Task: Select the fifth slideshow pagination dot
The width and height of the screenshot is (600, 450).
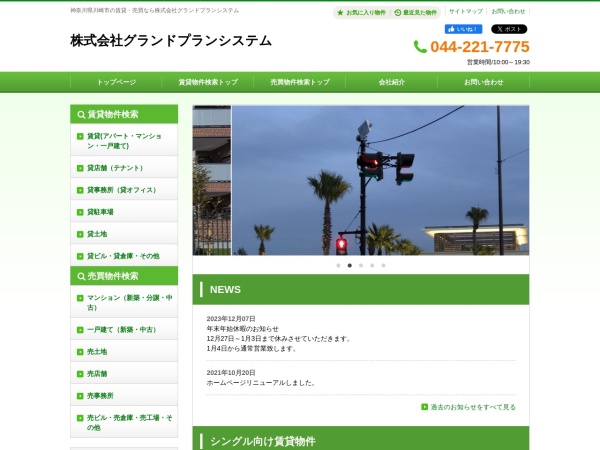Action: click(383, 266)
